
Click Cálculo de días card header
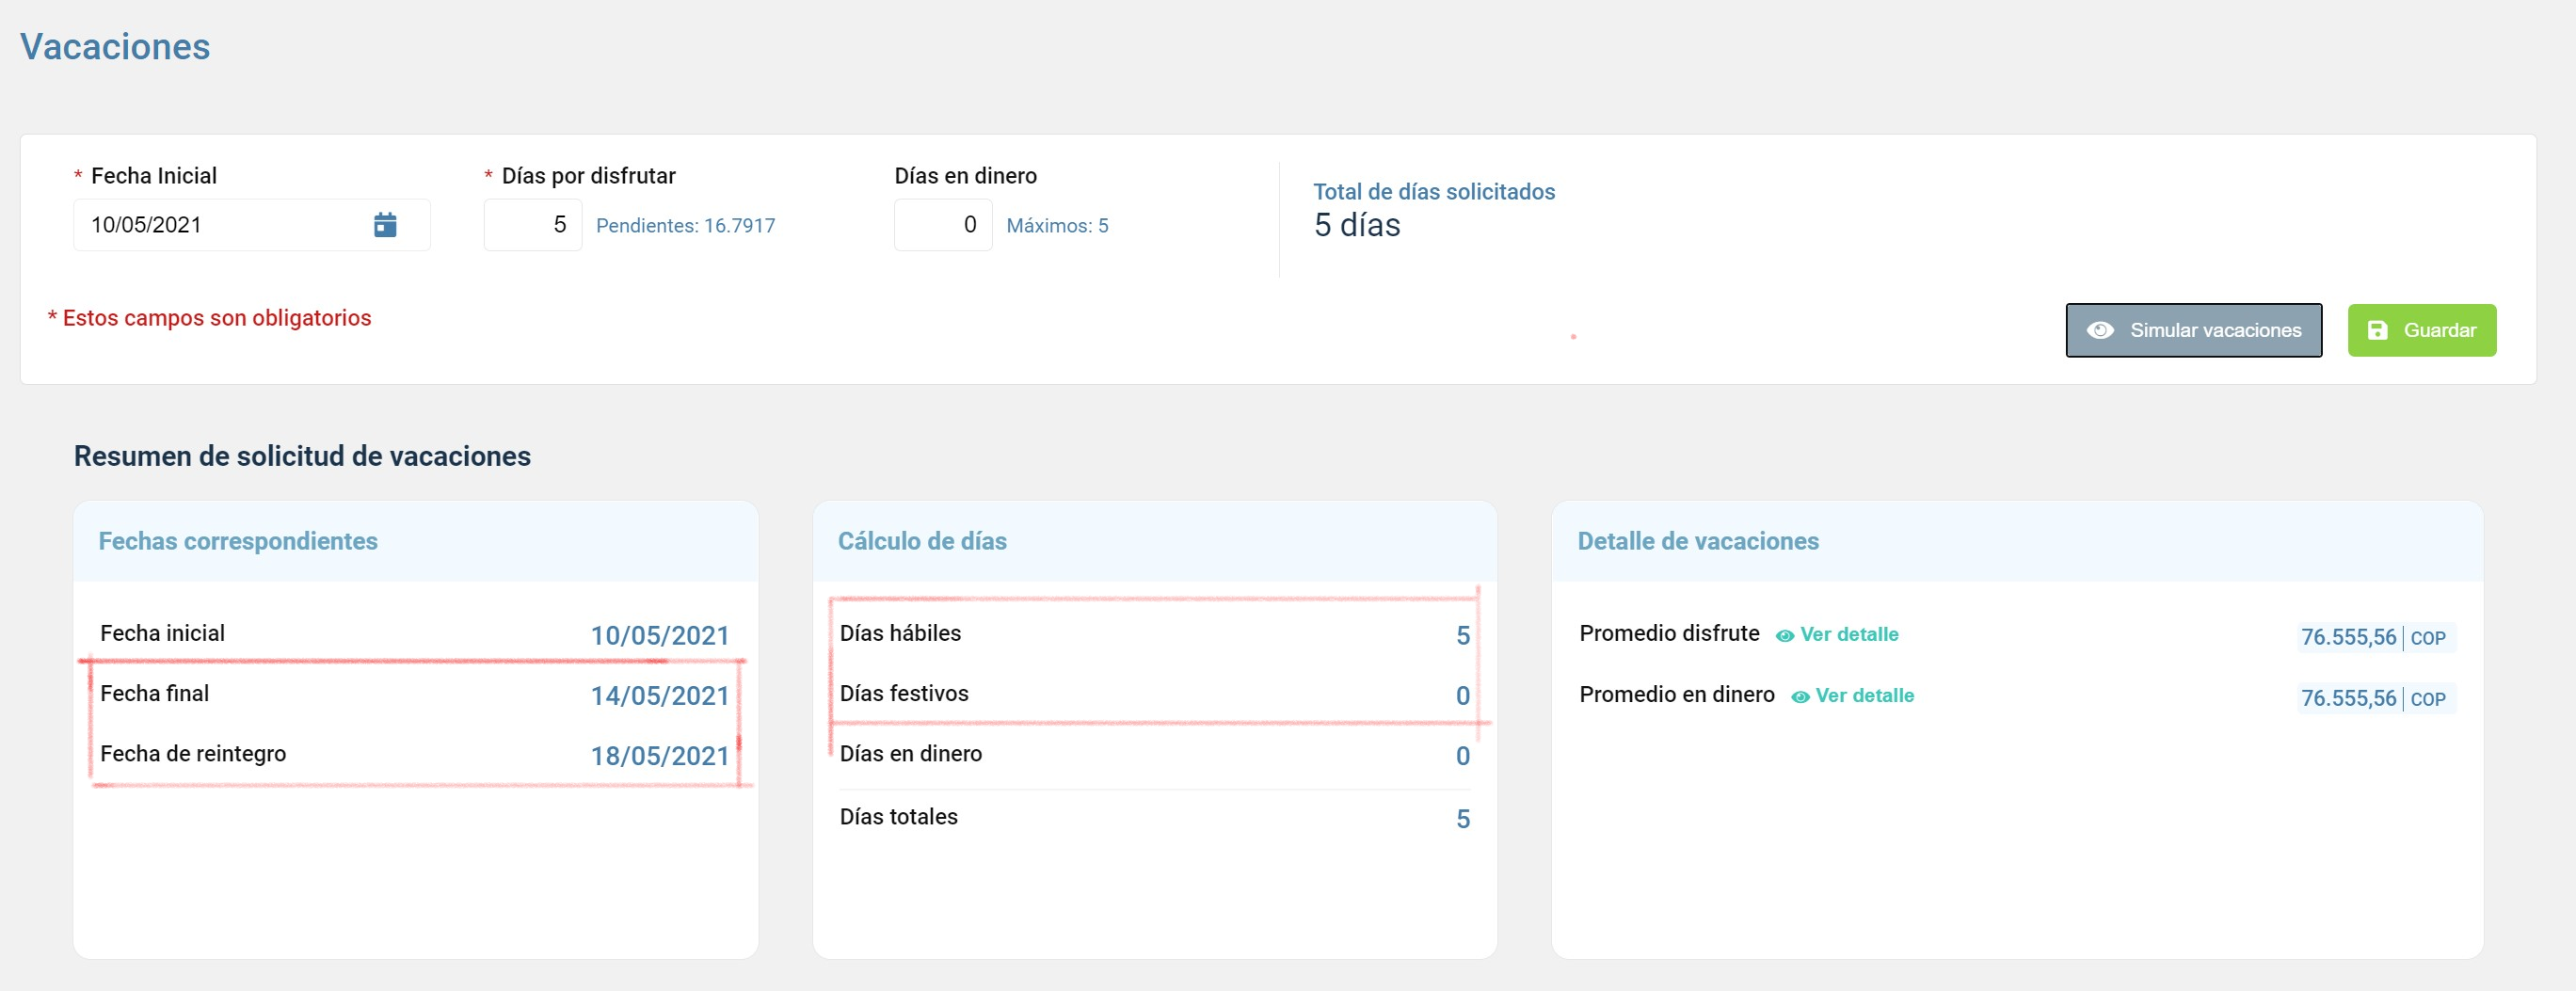(x=1154, y=541)
